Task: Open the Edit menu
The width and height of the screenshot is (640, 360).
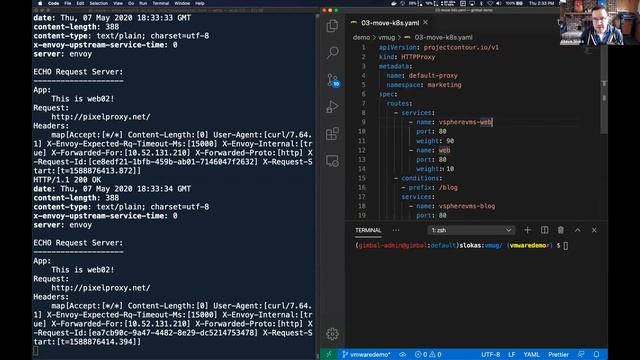Action: (80, 3)
